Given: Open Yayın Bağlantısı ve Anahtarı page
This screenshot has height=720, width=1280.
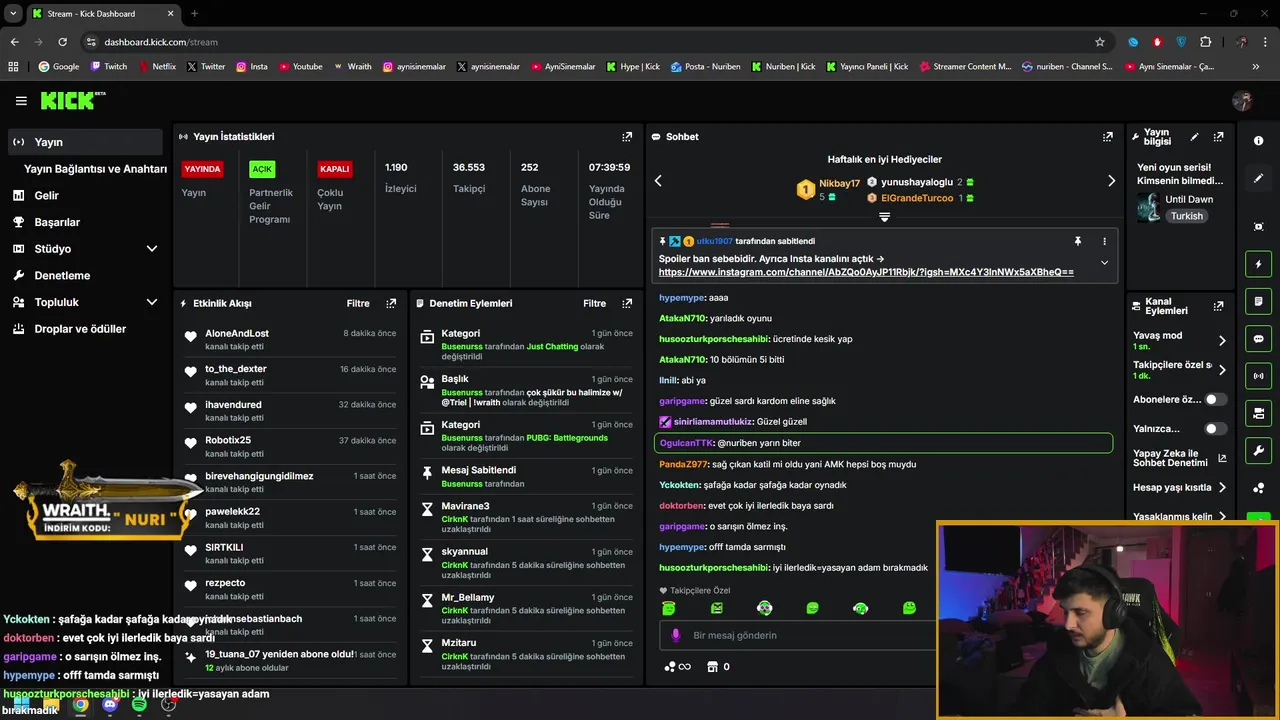Looking at the screenshot, I should (95, 169).
